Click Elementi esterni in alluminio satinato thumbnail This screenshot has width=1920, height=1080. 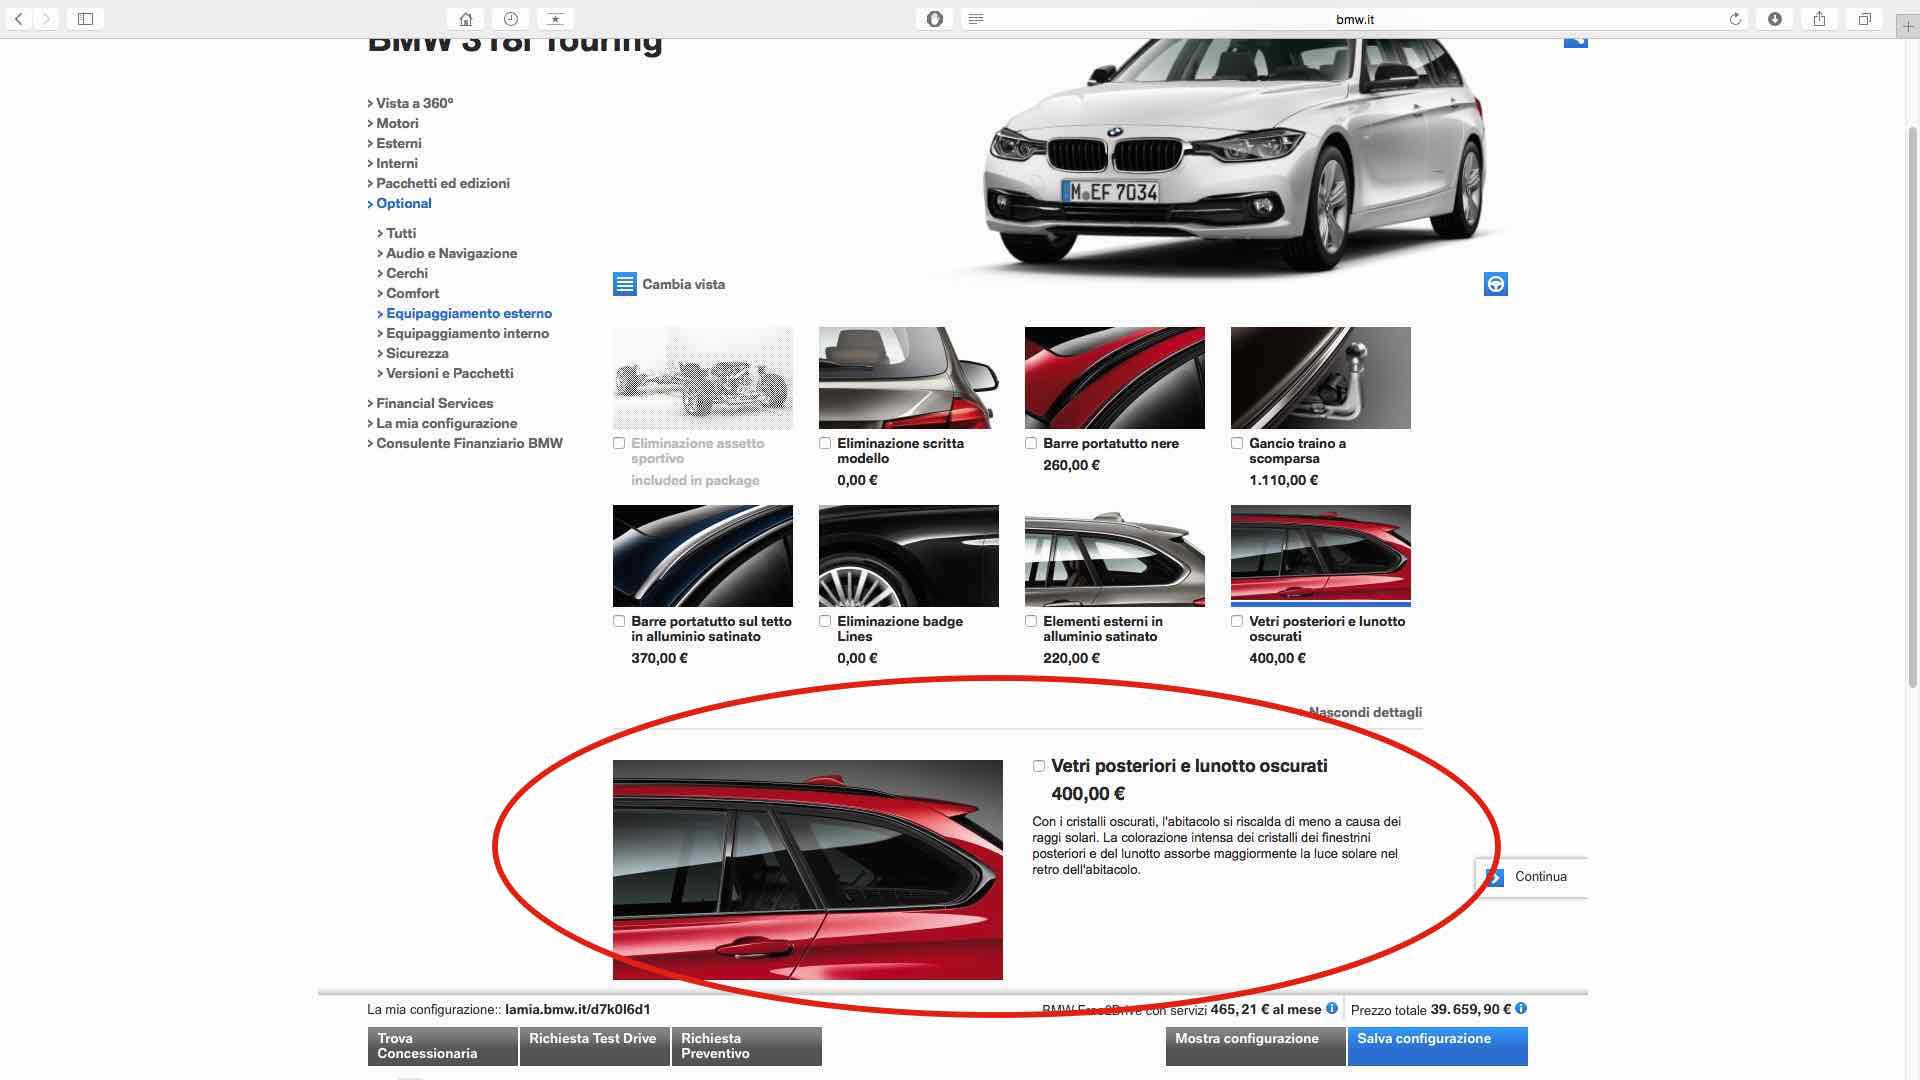coord(1114,556)
